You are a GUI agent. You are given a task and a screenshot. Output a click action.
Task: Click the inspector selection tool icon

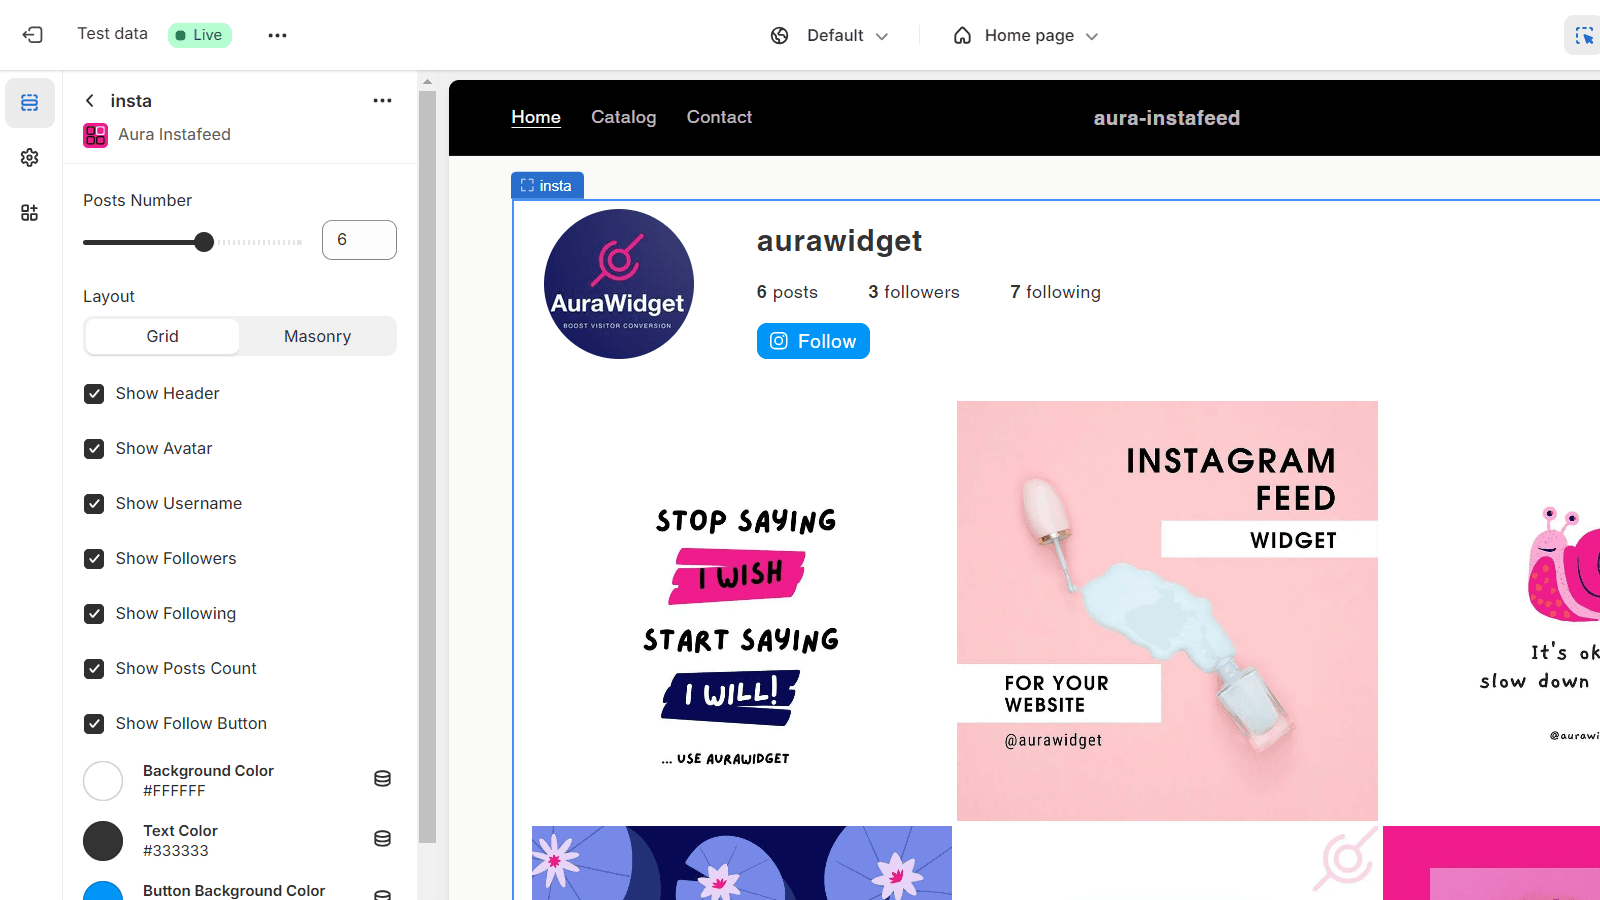pos(1584,35)
